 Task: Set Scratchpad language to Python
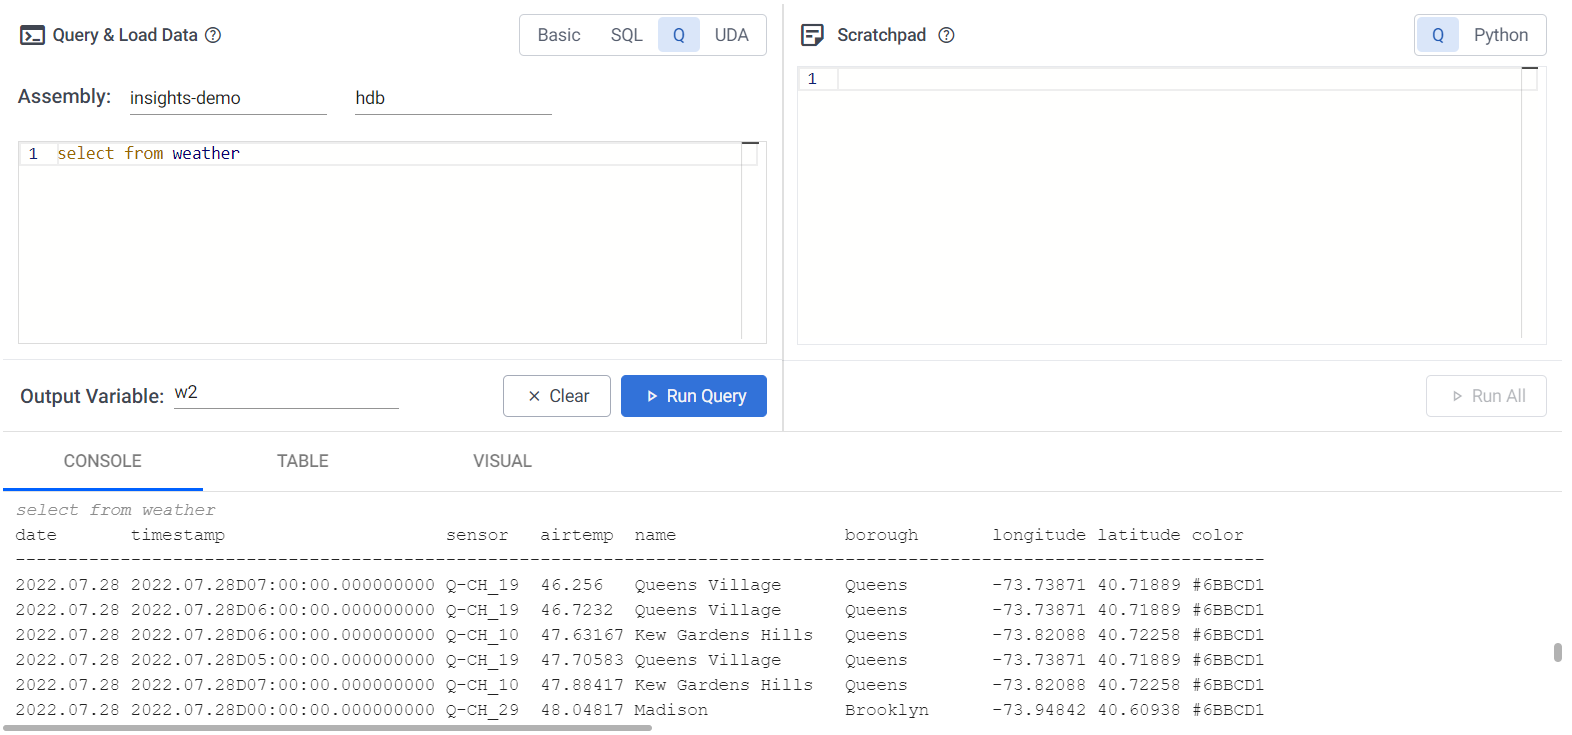(1500, 35)
